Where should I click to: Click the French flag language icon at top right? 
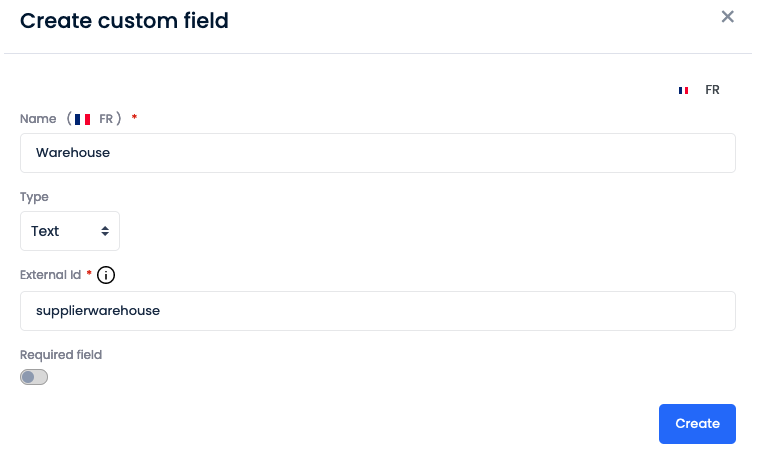(683, 90)
